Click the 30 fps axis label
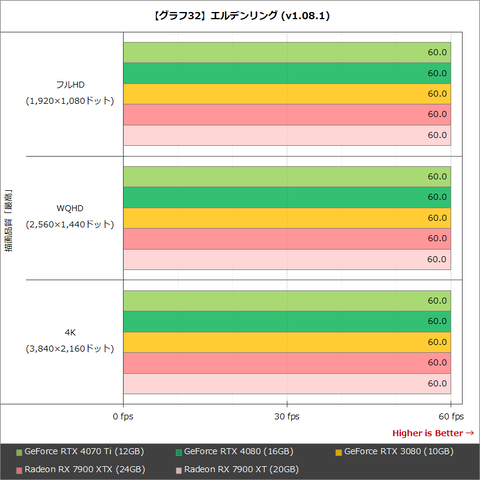480x480 pixels. click(287, 416)
